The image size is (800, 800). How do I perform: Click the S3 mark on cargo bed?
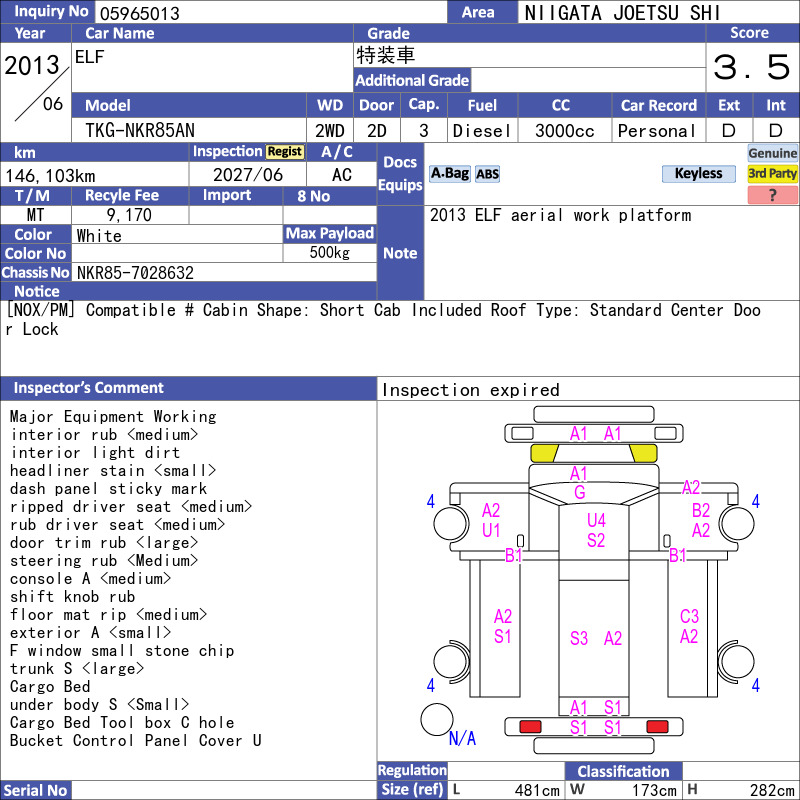tap(579, 638)
